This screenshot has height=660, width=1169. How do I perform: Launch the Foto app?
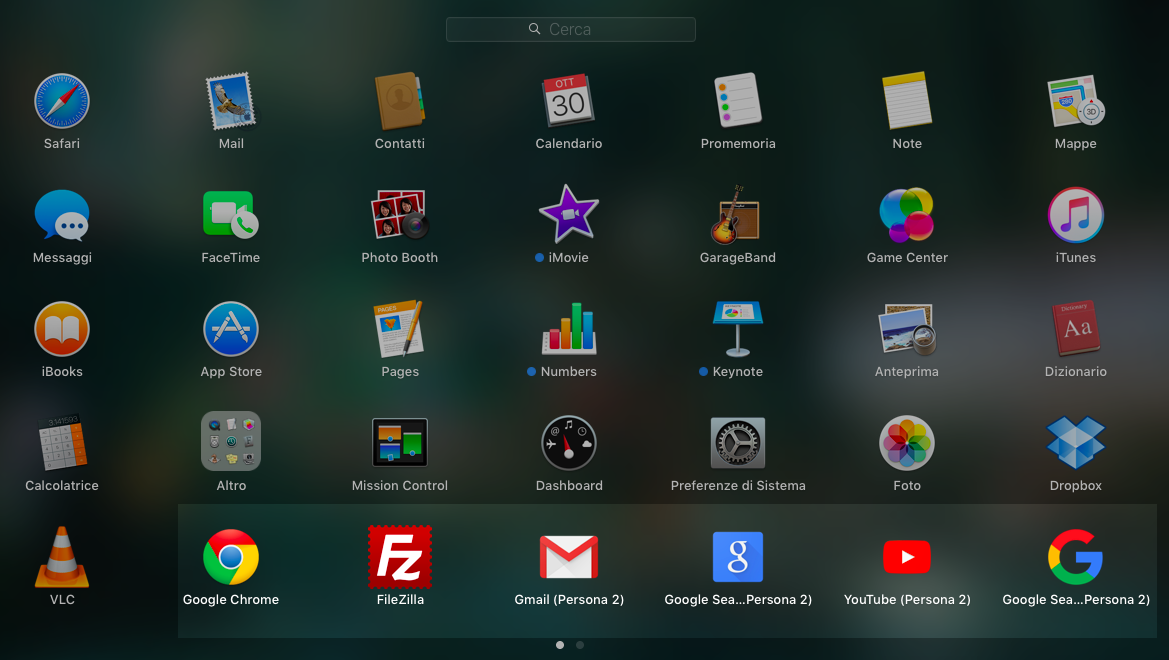(x=907, y=443)
